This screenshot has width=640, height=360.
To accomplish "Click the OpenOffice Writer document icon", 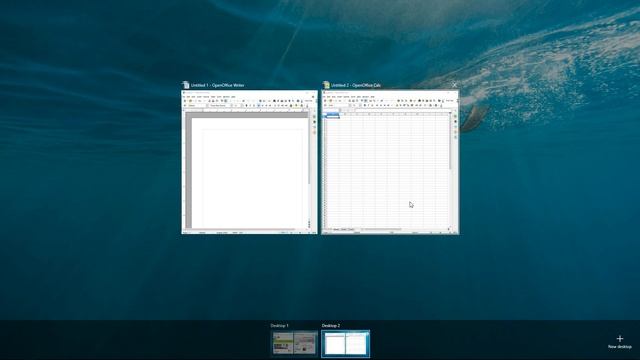I will [186, 85].
